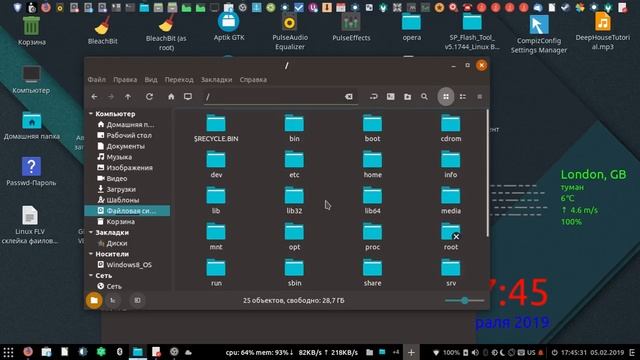This screenshot has width=640, height=360.
Task: Collapse the Закладки sidebar section
Action: 91,232
